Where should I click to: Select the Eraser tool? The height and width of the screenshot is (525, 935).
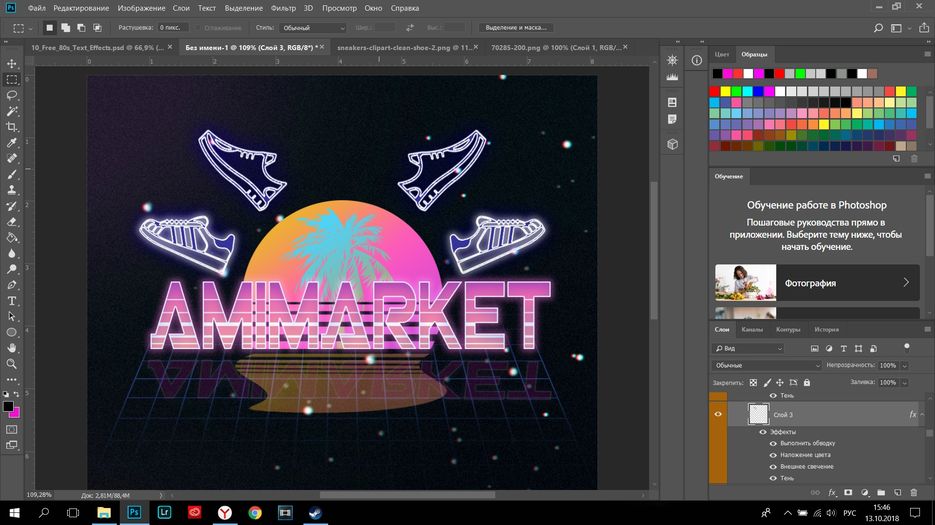(11, 222)
